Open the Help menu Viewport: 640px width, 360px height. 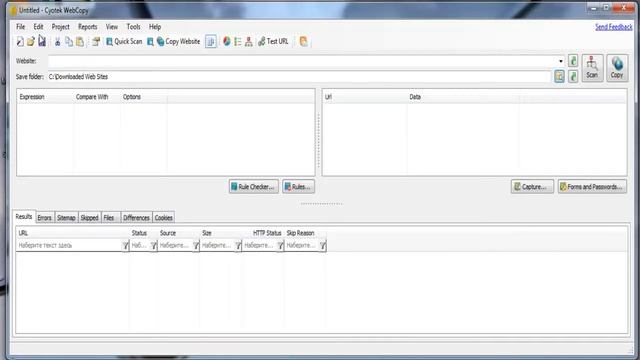pos(155,27)
